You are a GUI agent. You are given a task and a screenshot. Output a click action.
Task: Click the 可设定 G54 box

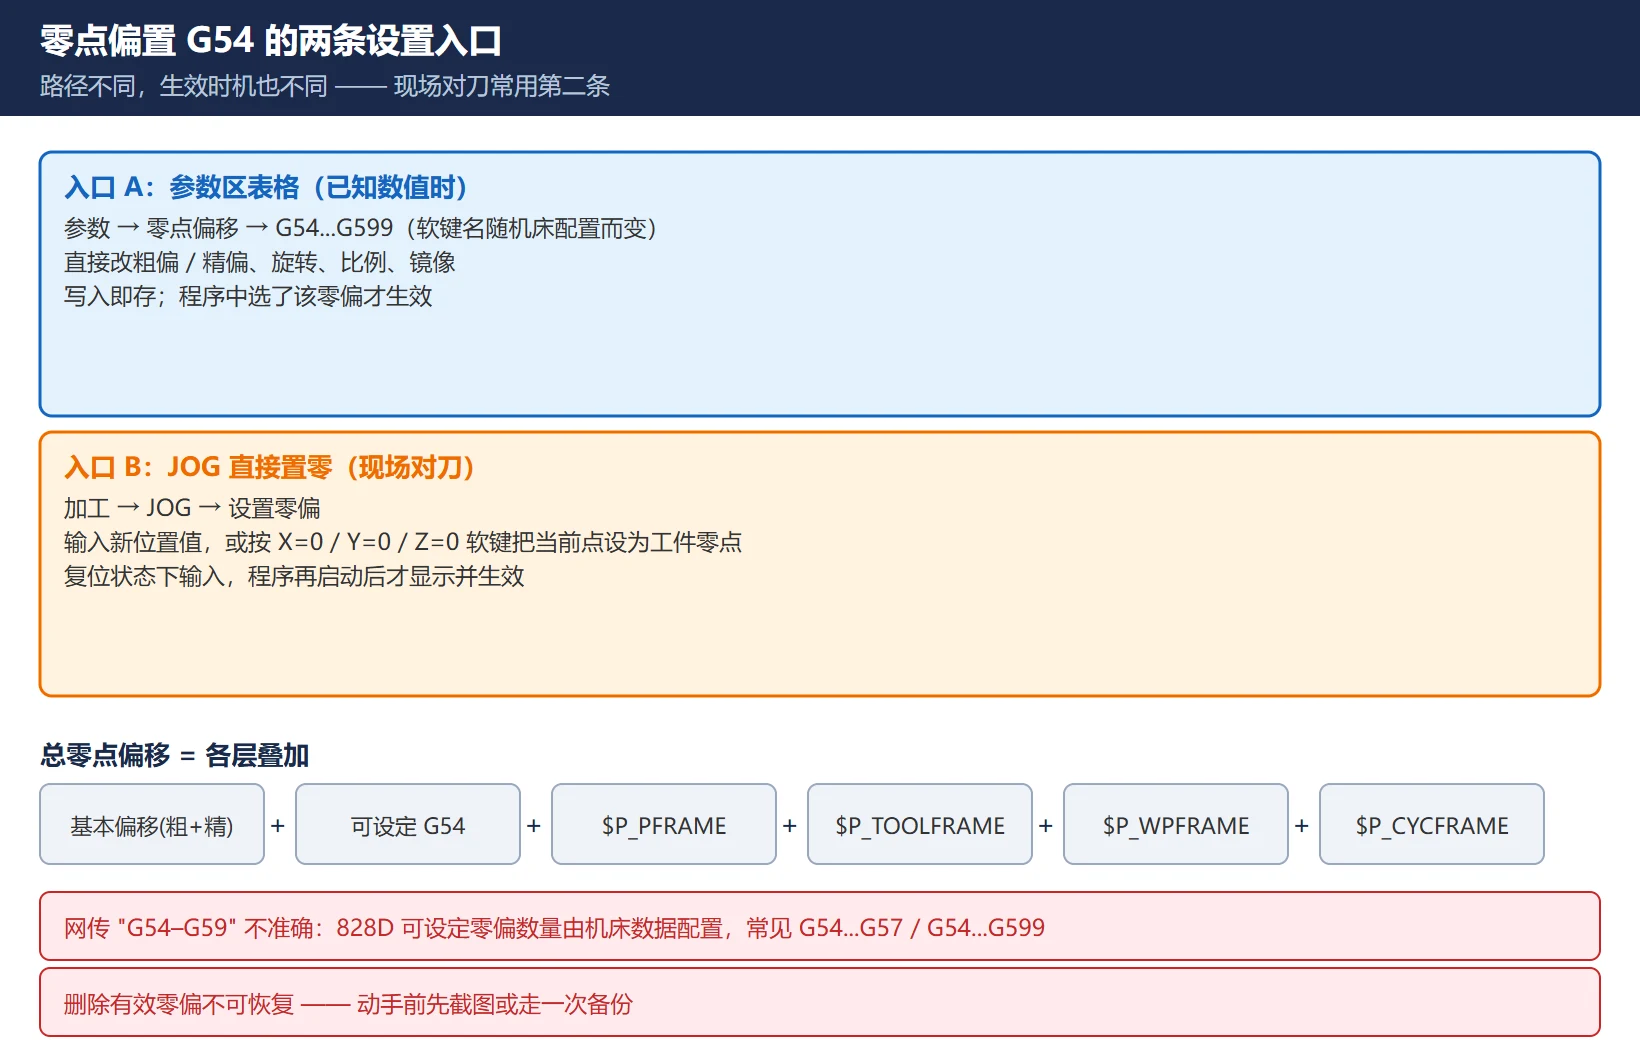click(408, 824)
